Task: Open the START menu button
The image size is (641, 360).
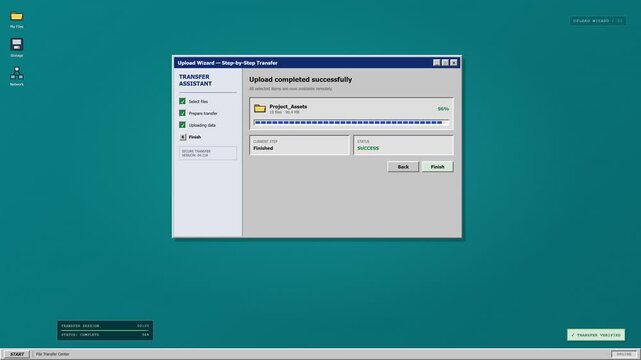Action: [17, 354]
